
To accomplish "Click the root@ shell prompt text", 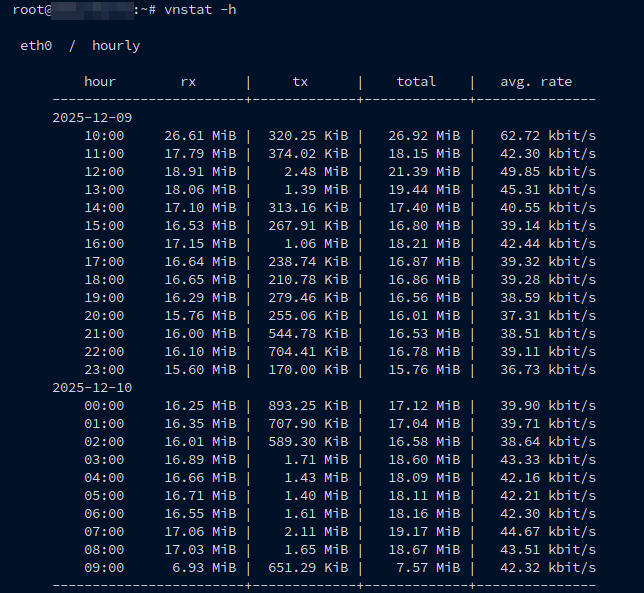I will click(x=30, y=10).
